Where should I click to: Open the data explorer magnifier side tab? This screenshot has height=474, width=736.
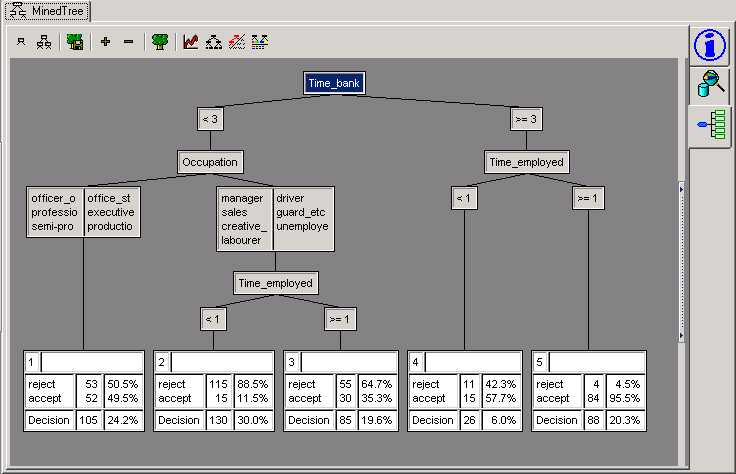pos(709,86)
